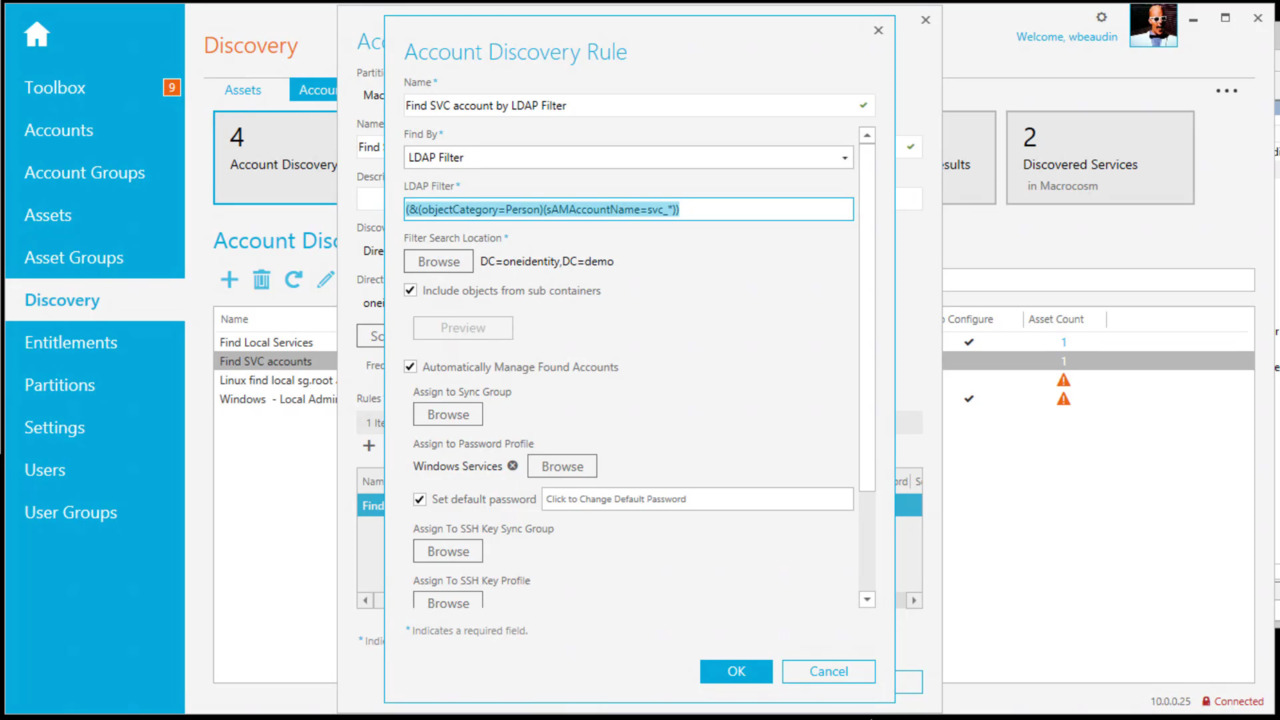The height and width of the screenshot is (720, 1280).
Task: Click the user avatar picture
Action: point(1153,25)
